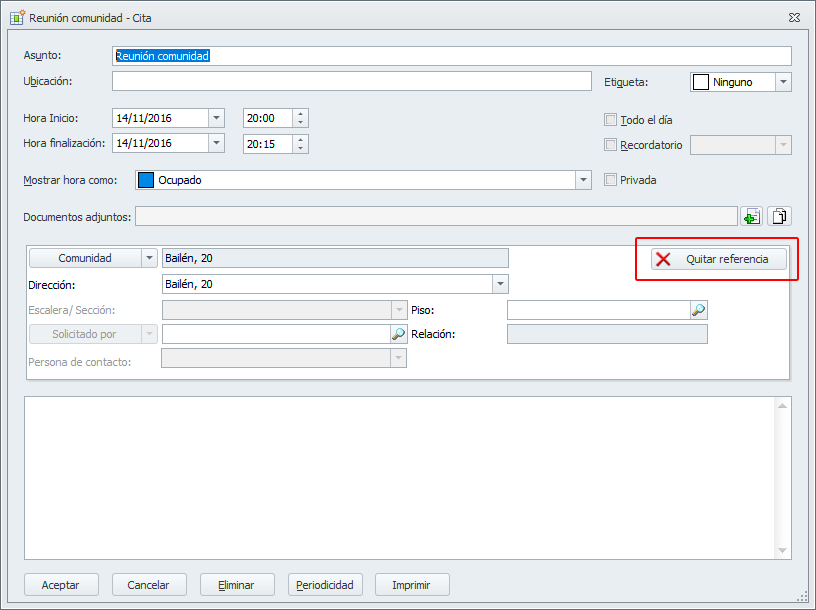Click the Comunidad button
The height and width of the screenshot is (610, 816).
point(85,258)
